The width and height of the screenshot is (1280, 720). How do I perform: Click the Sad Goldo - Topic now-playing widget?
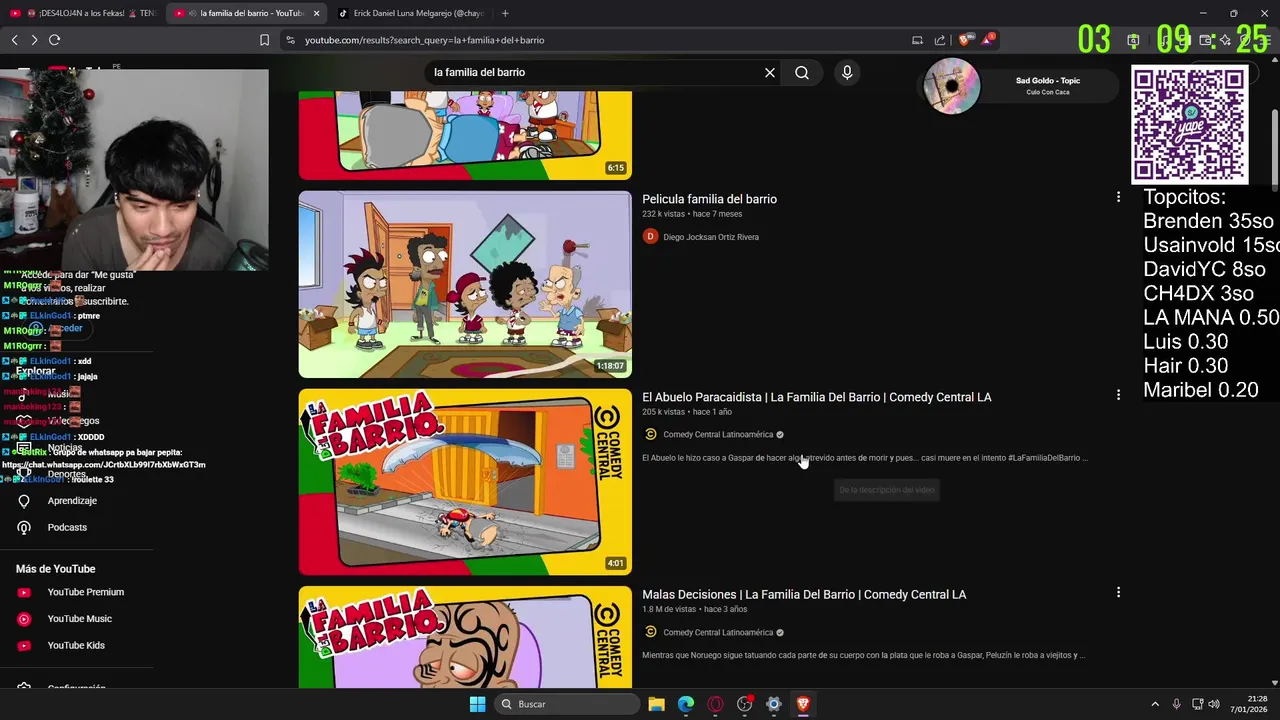click(x=1017, y=86)
